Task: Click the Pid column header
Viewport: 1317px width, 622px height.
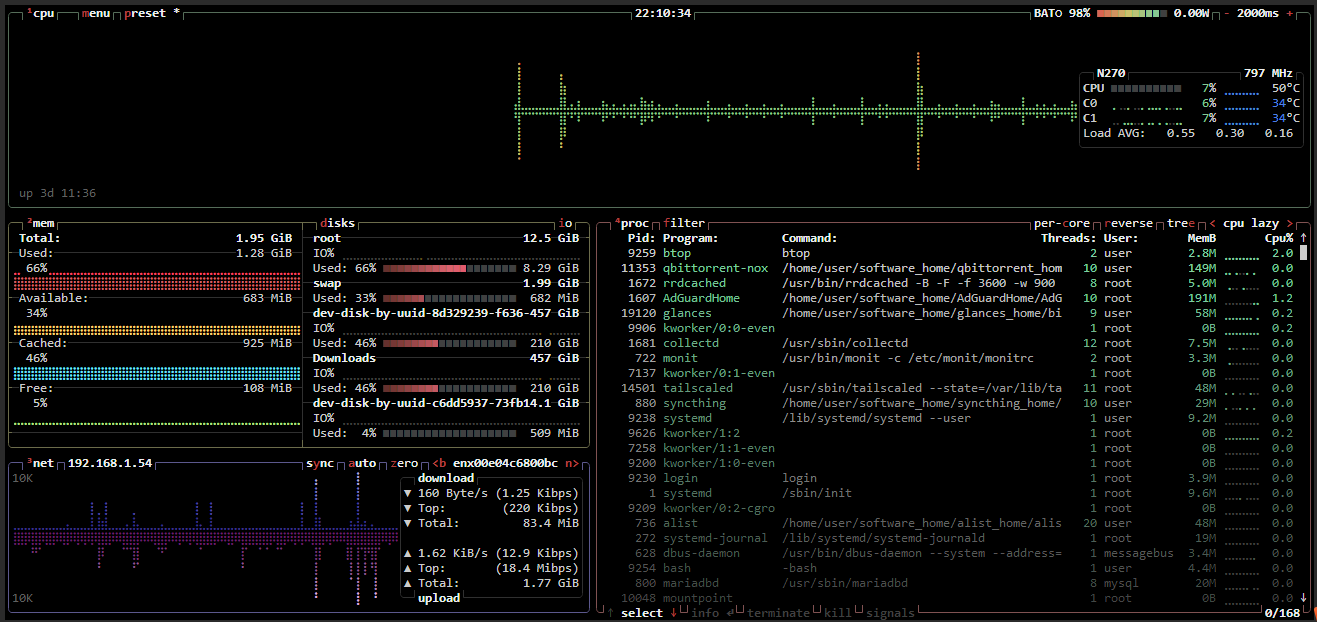Action: (641, 238)
